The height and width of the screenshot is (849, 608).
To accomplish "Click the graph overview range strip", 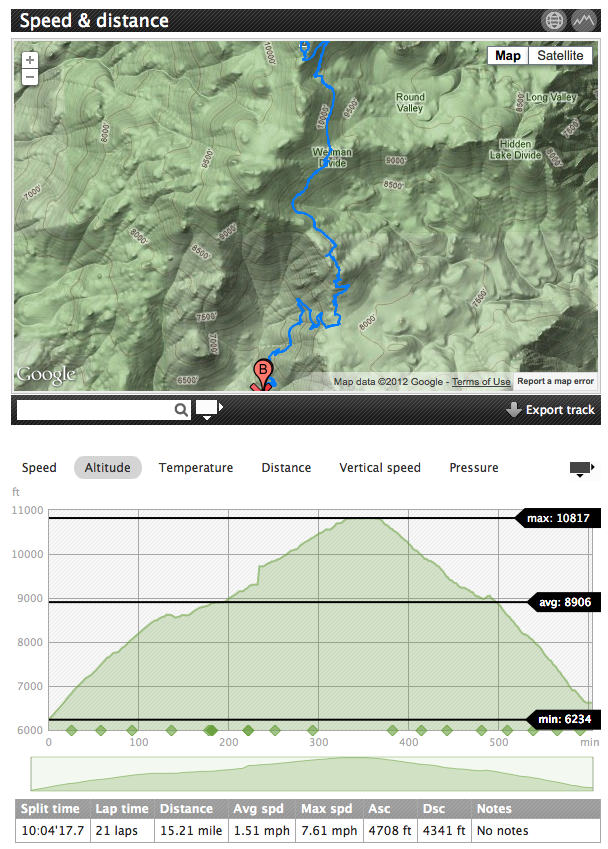I will [312, 773].
